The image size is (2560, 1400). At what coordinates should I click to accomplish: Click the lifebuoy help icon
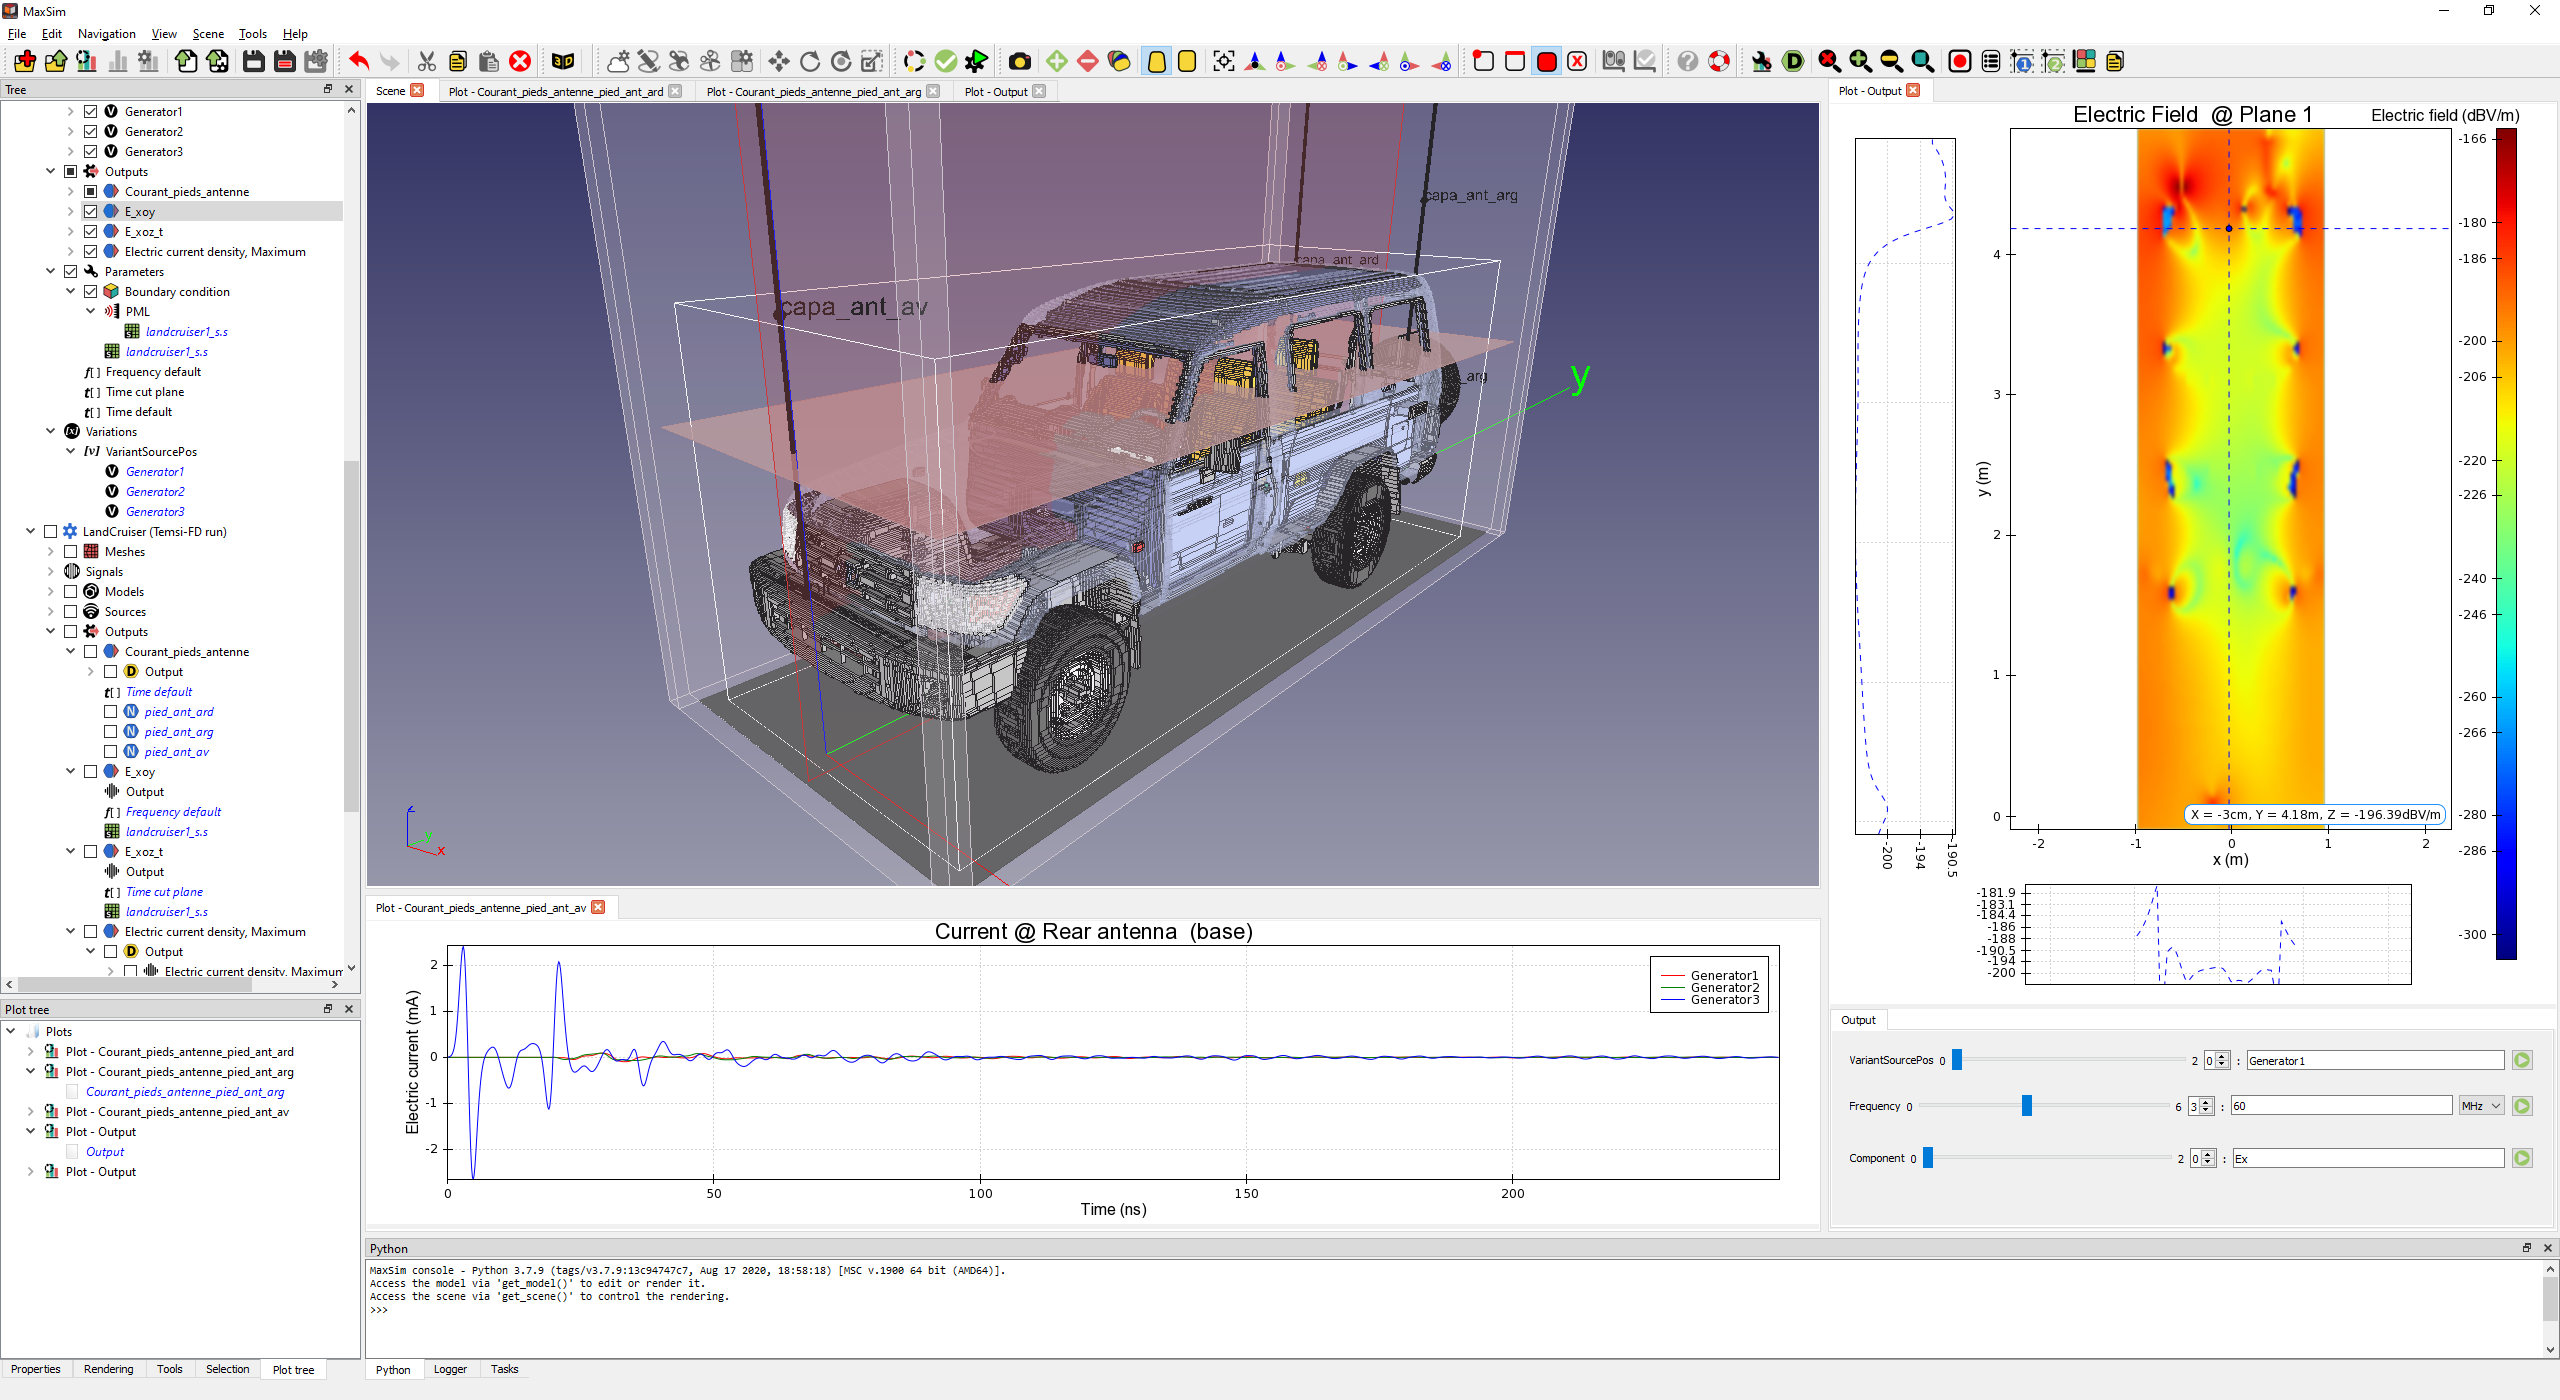tap(1719, 62)
